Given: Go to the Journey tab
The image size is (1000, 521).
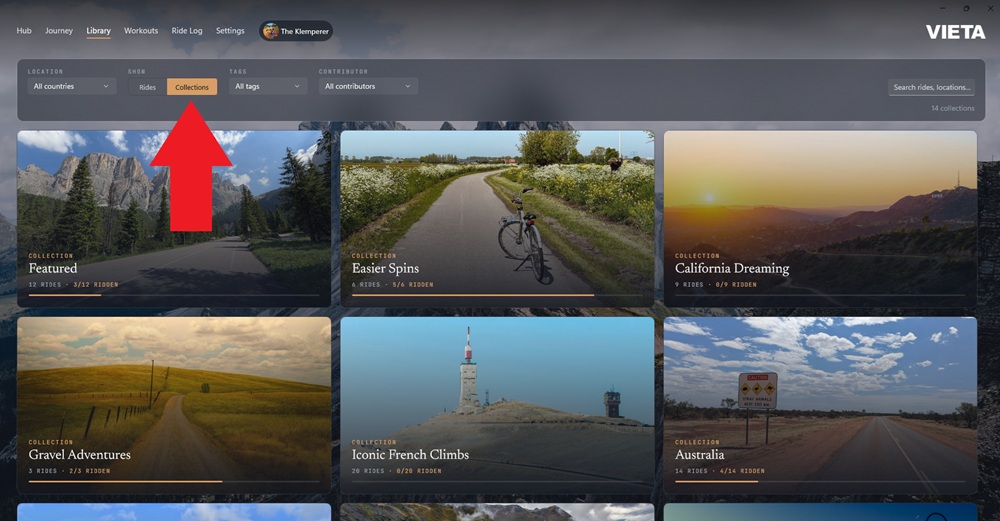Looking at the screenshot, I should 59,31.
